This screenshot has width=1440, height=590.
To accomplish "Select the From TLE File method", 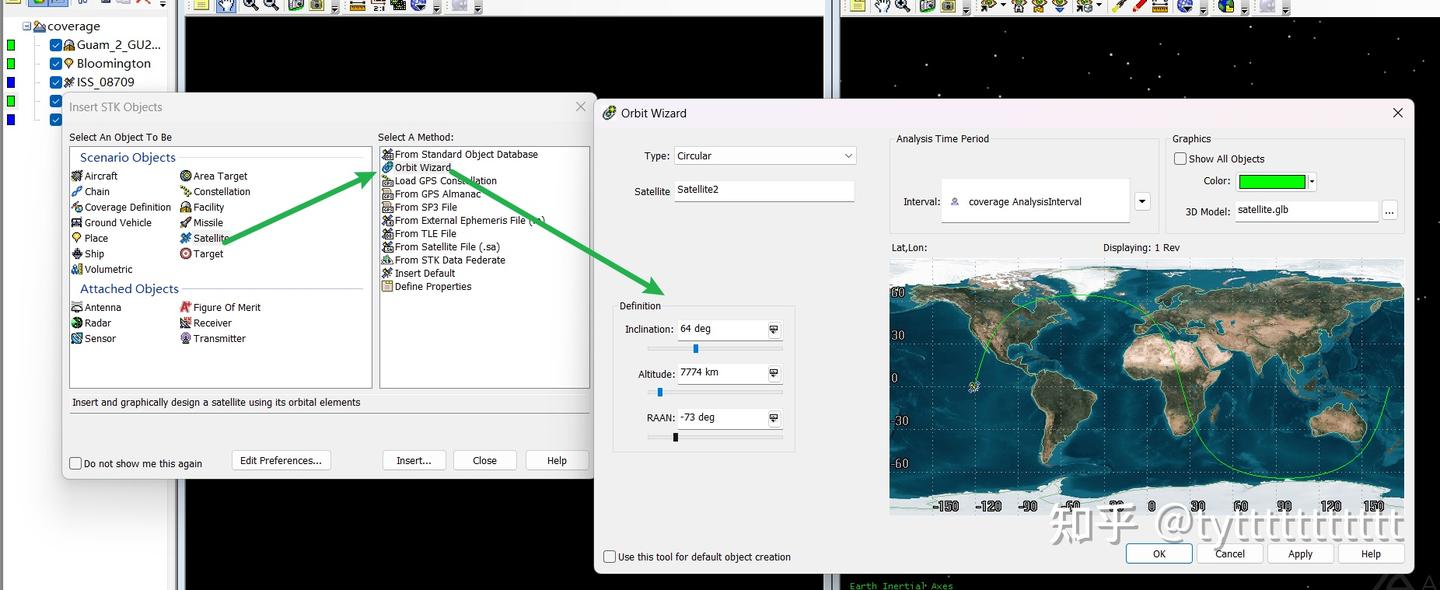I will click(x=418, y=234).
